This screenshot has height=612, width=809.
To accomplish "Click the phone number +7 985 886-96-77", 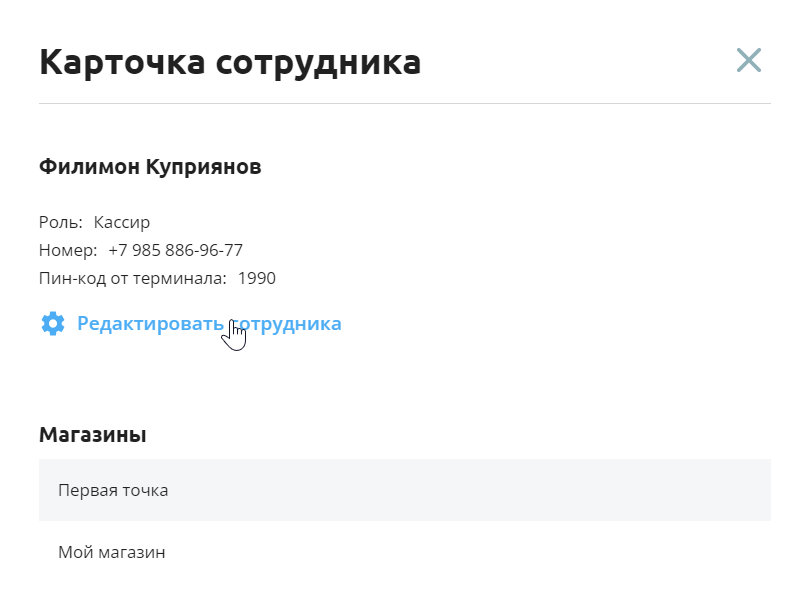I will tap(175, 250).
